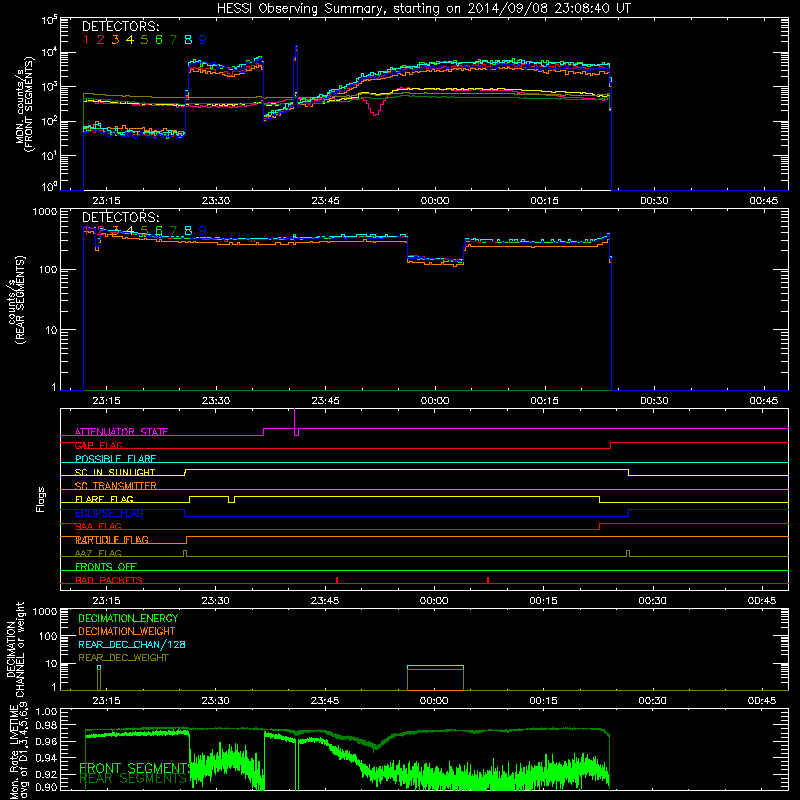Select yellow detector 4 label in front segments legend
800x800 pixels.
click(x=130, y=40)
